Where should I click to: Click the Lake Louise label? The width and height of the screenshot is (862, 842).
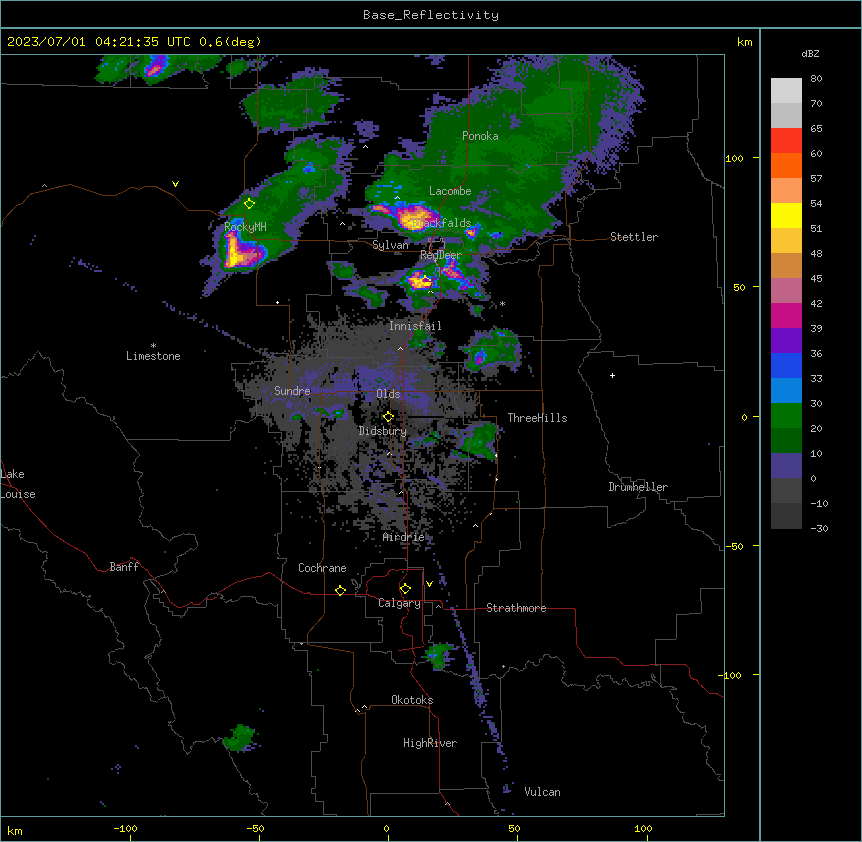pyautogui.click(x=16, y=484)
